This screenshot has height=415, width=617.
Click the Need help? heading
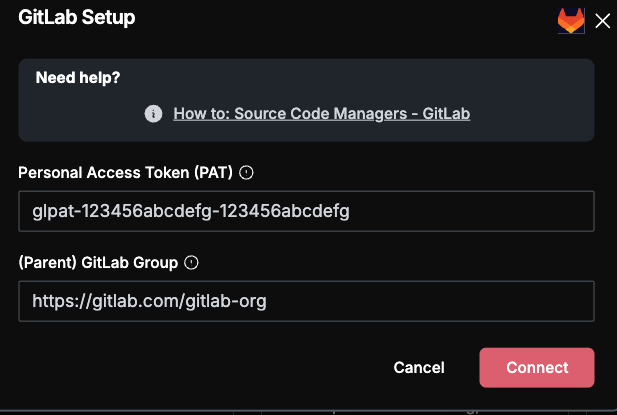pyautogui.click(x=78, y=78)
